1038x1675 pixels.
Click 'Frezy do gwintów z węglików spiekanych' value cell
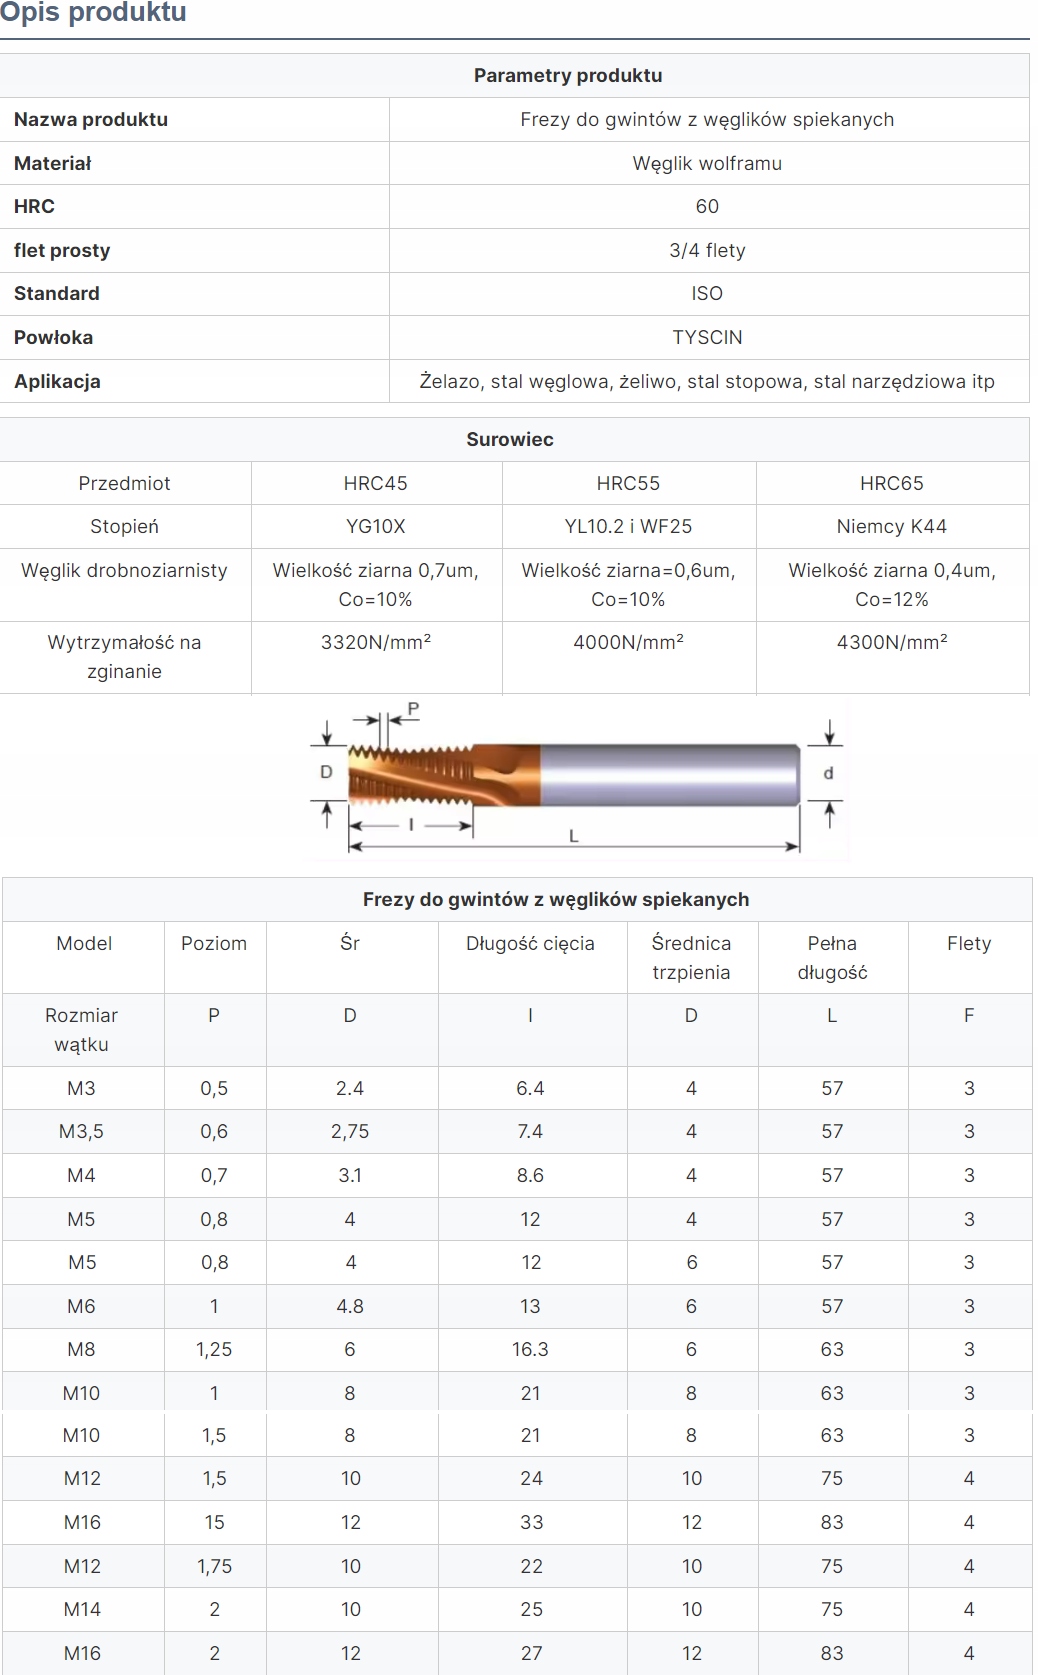[x=707, y=119]
